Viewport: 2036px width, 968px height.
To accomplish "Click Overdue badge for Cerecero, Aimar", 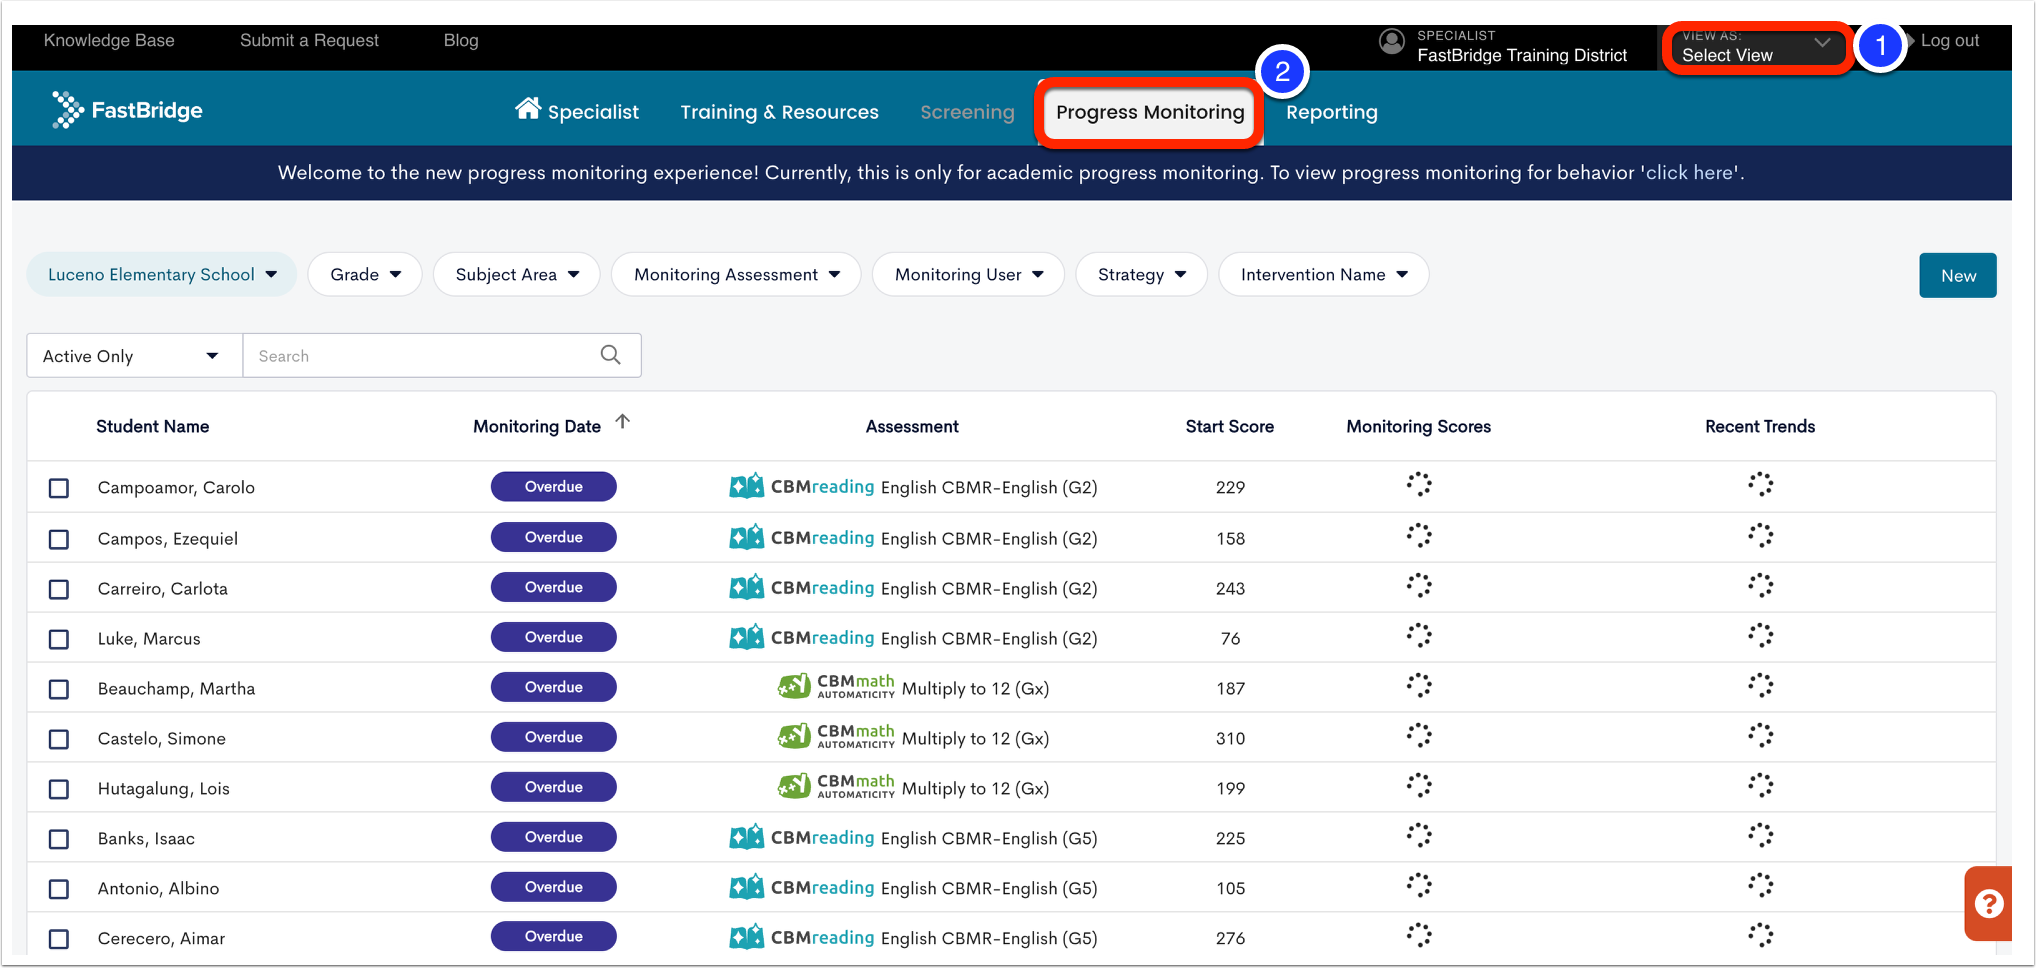I will coord(553,936).
